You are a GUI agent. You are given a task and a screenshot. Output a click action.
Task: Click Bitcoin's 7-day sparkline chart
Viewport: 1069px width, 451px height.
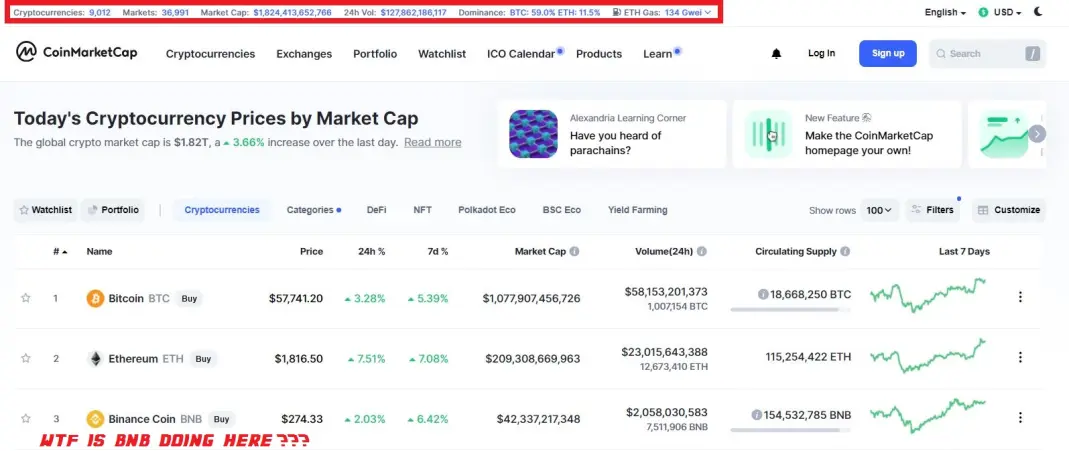coord(928,295)
